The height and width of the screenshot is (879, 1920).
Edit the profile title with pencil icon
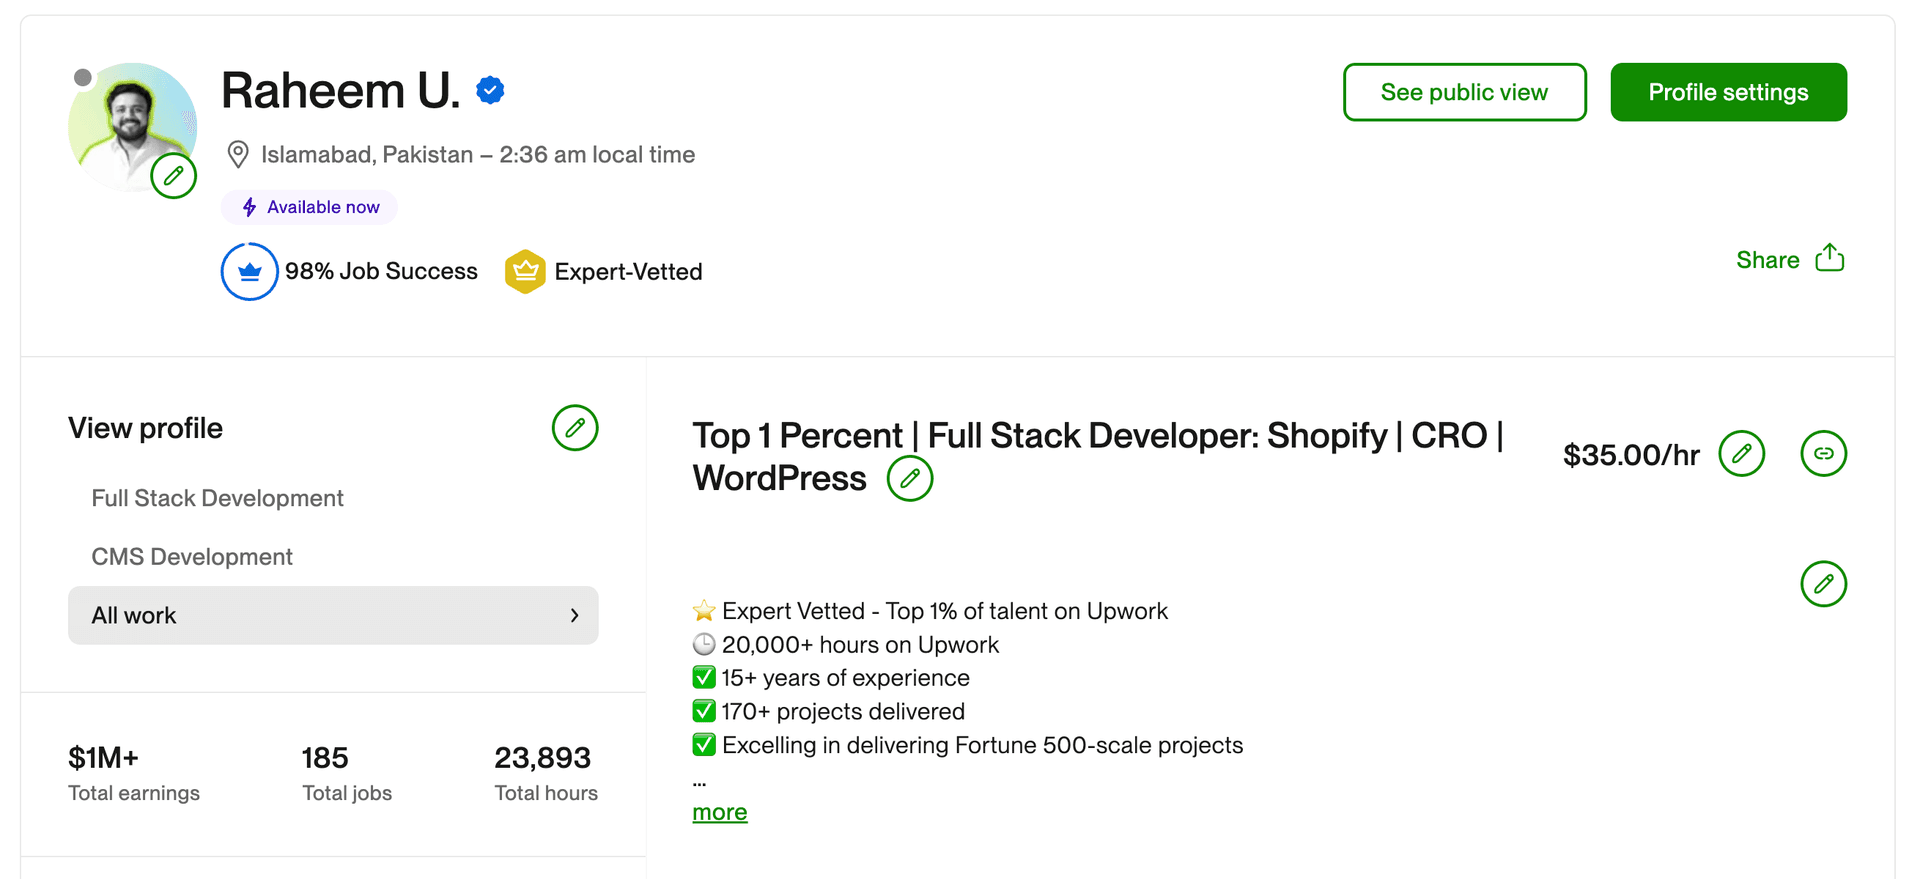coord(909,478)
